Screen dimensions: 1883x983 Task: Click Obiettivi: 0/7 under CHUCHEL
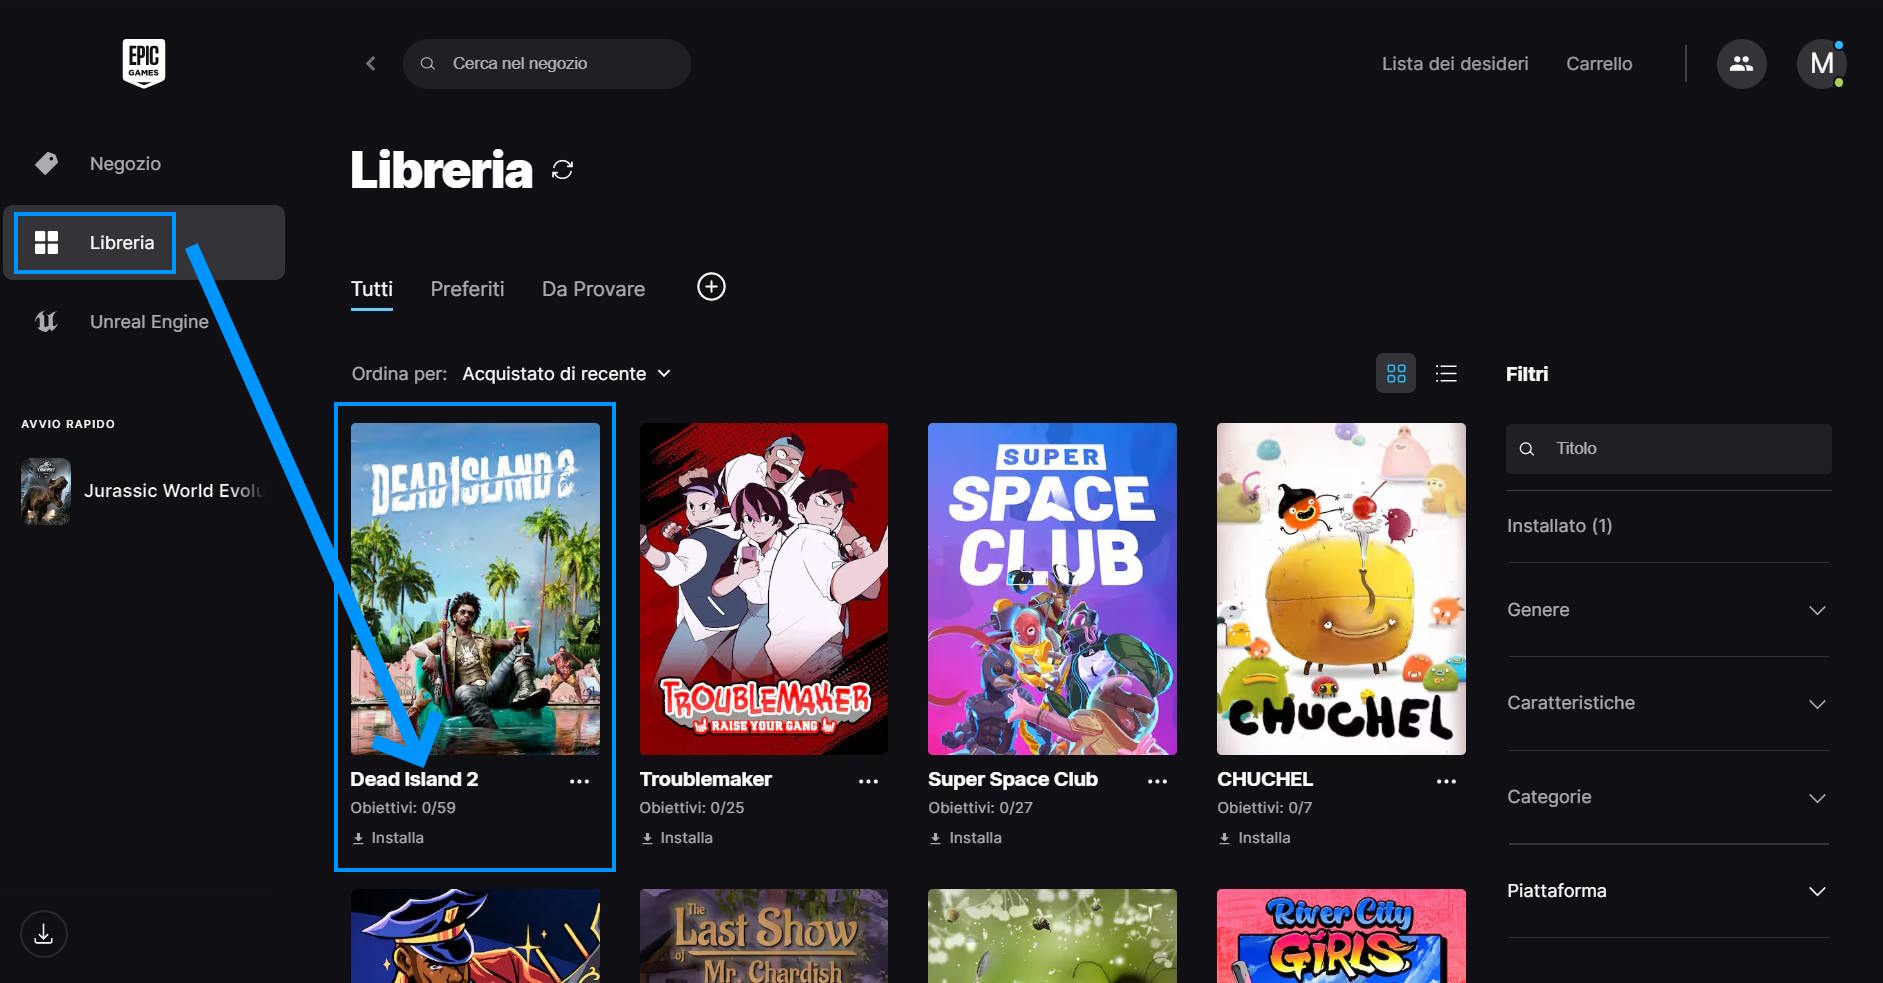click(1264, 808)
